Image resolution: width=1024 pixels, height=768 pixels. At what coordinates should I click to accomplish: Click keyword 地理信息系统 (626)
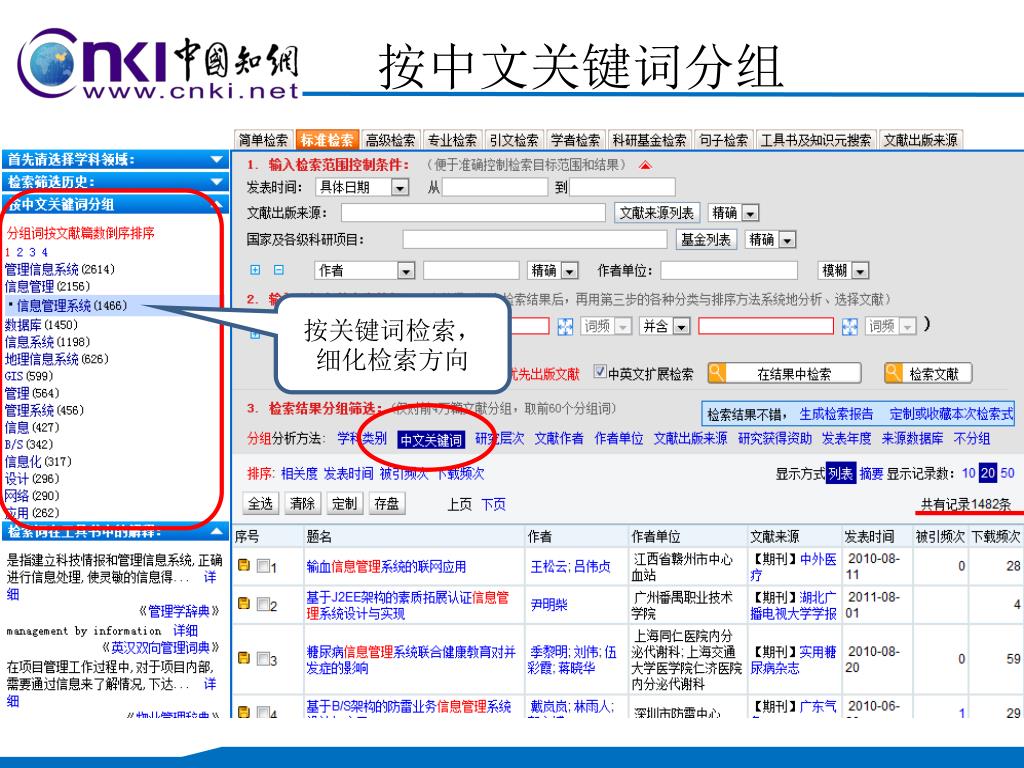click(56, 359)
